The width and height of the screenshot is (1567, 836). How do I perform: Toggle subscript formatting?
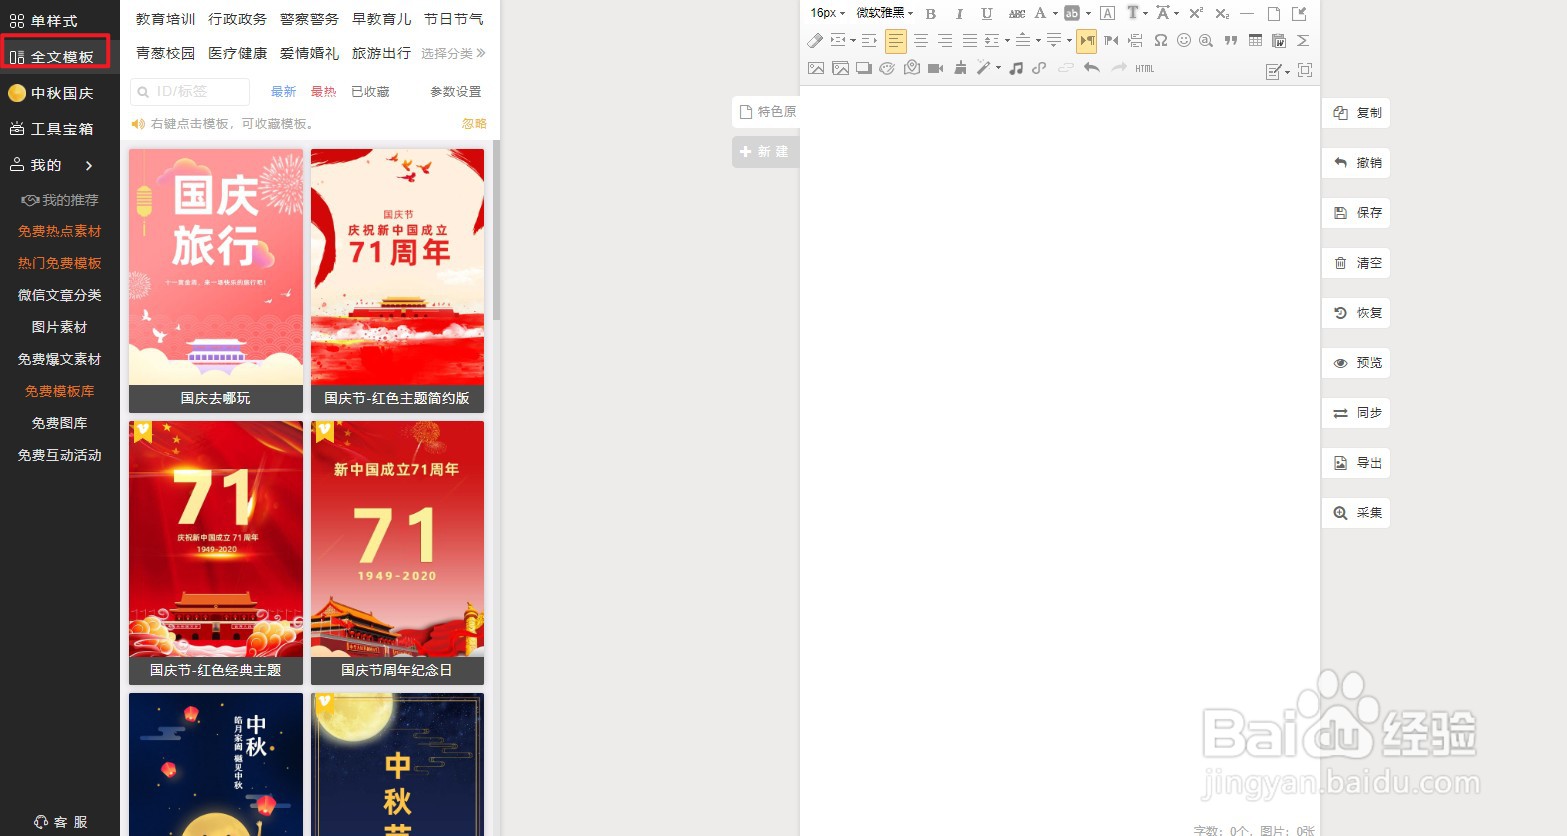tap(1222, 13)
